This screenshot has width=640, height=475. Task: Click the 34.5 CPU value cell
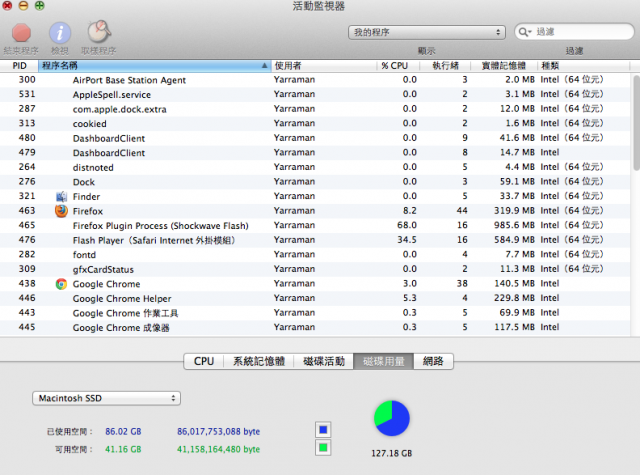407,240
